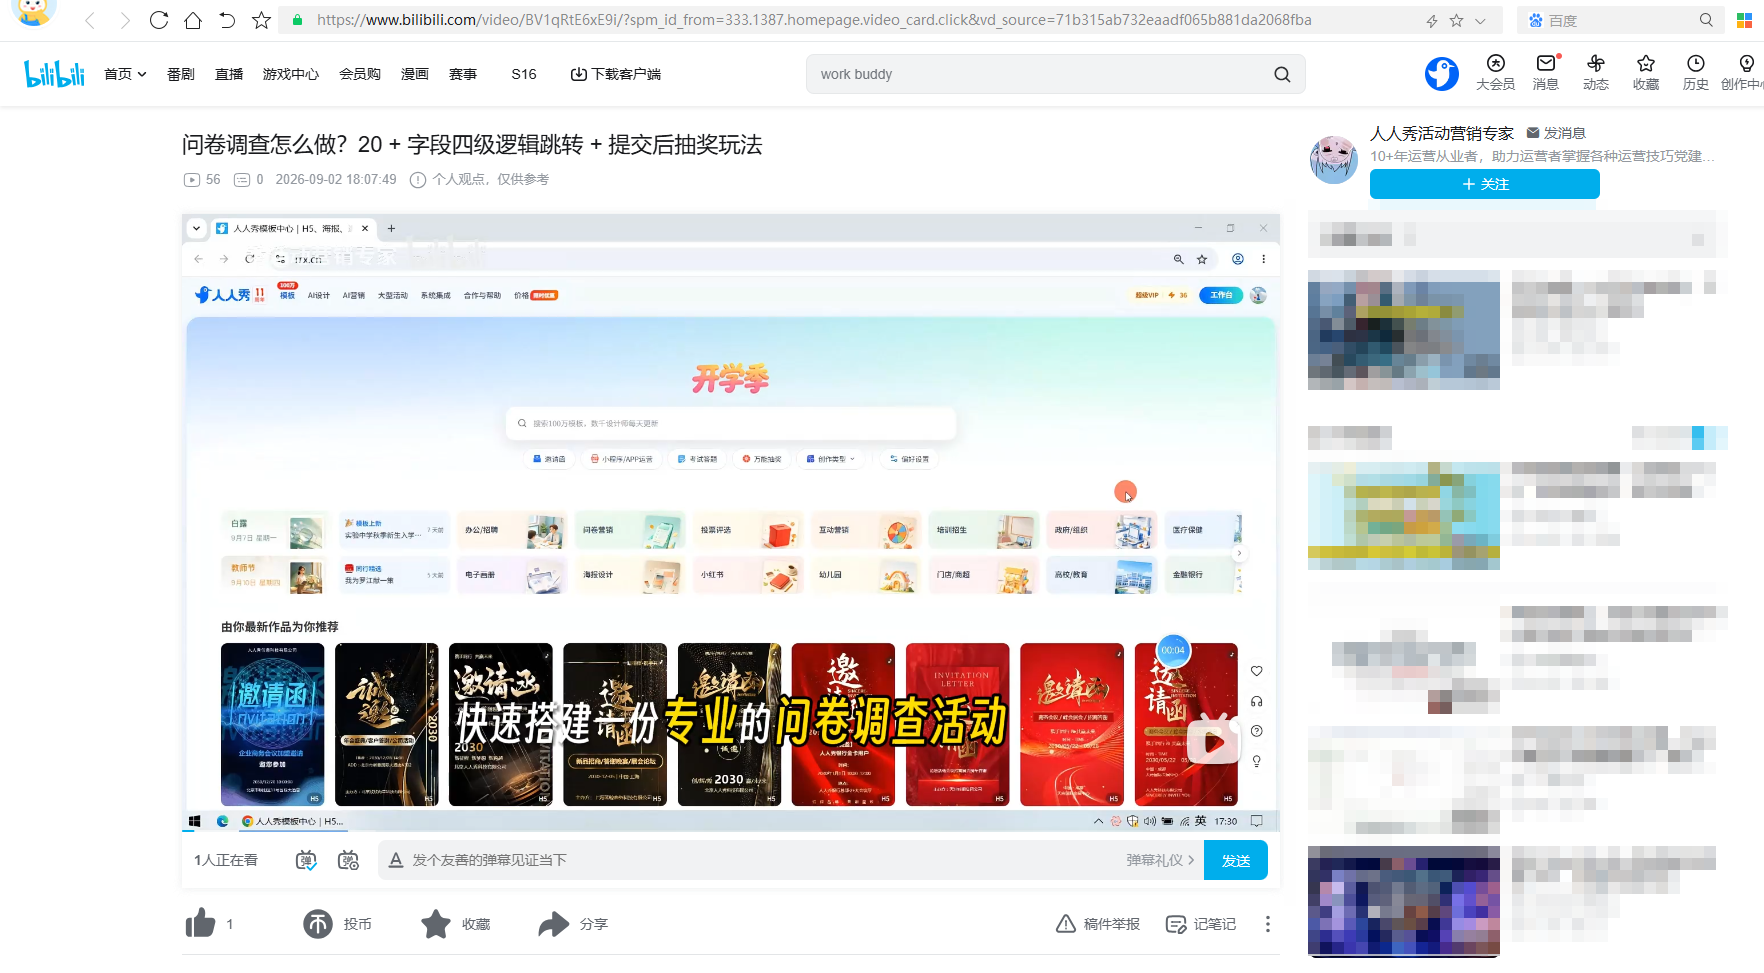Viewport: 1764px width, 973px height.
Task: Open the 漫画 navigation link
Action: click(x=415, y=74)
